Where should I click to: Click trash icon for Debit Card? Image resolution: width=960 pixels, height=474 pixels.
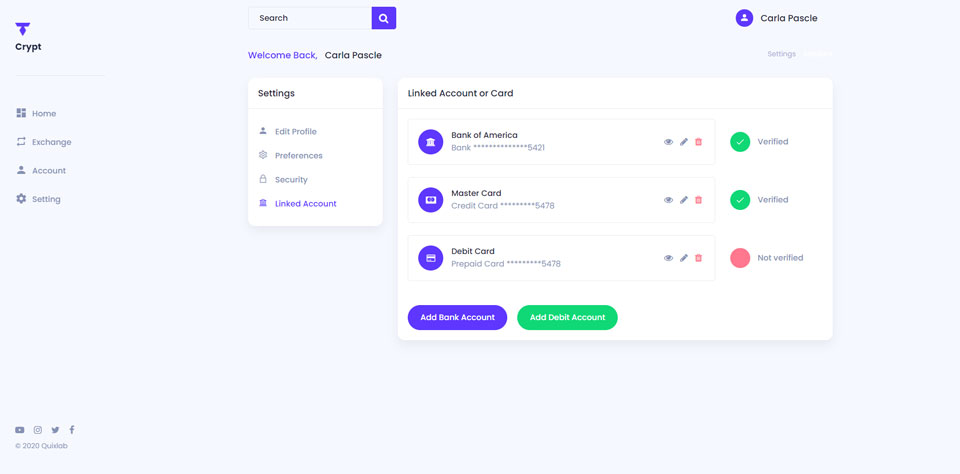(698, 258)
